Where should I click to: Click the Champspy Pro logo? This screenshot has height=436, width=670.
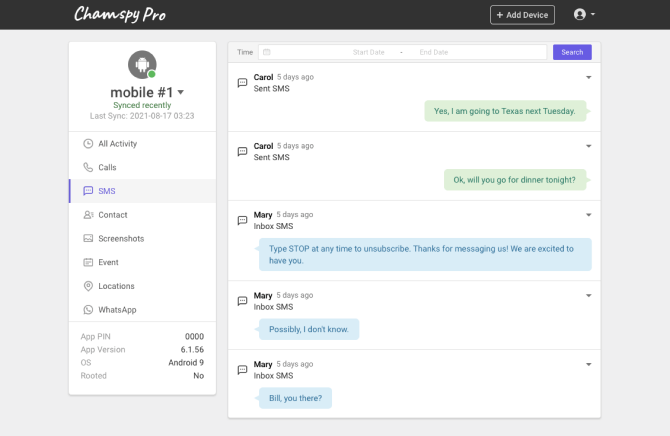click(x=120, y=14)
